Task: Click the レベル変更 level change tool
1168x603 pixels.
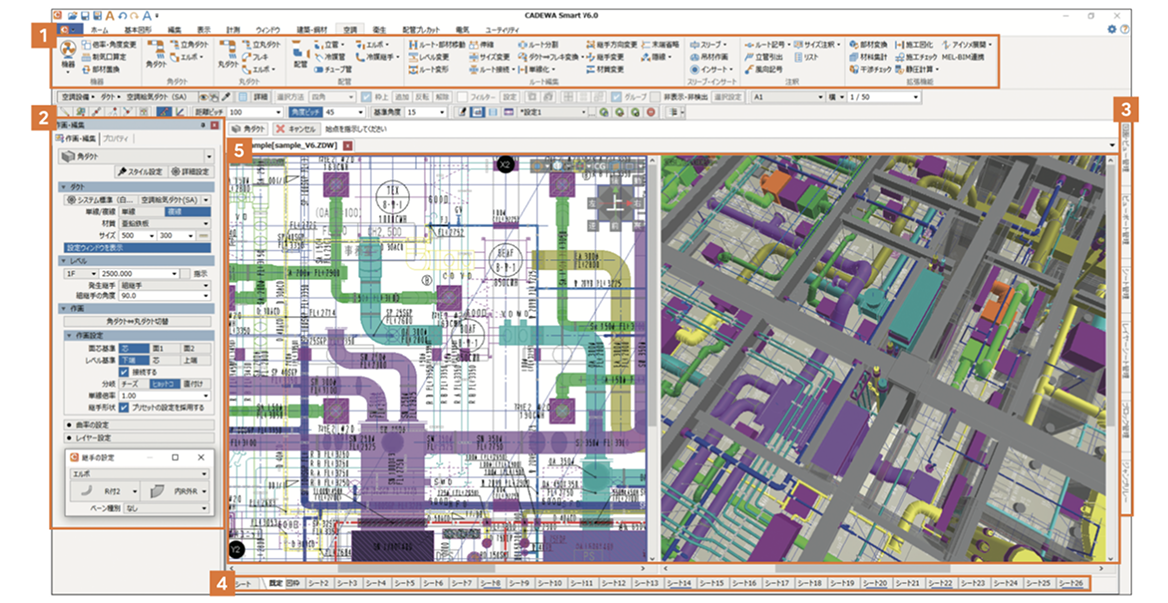Action: point(432,57)
